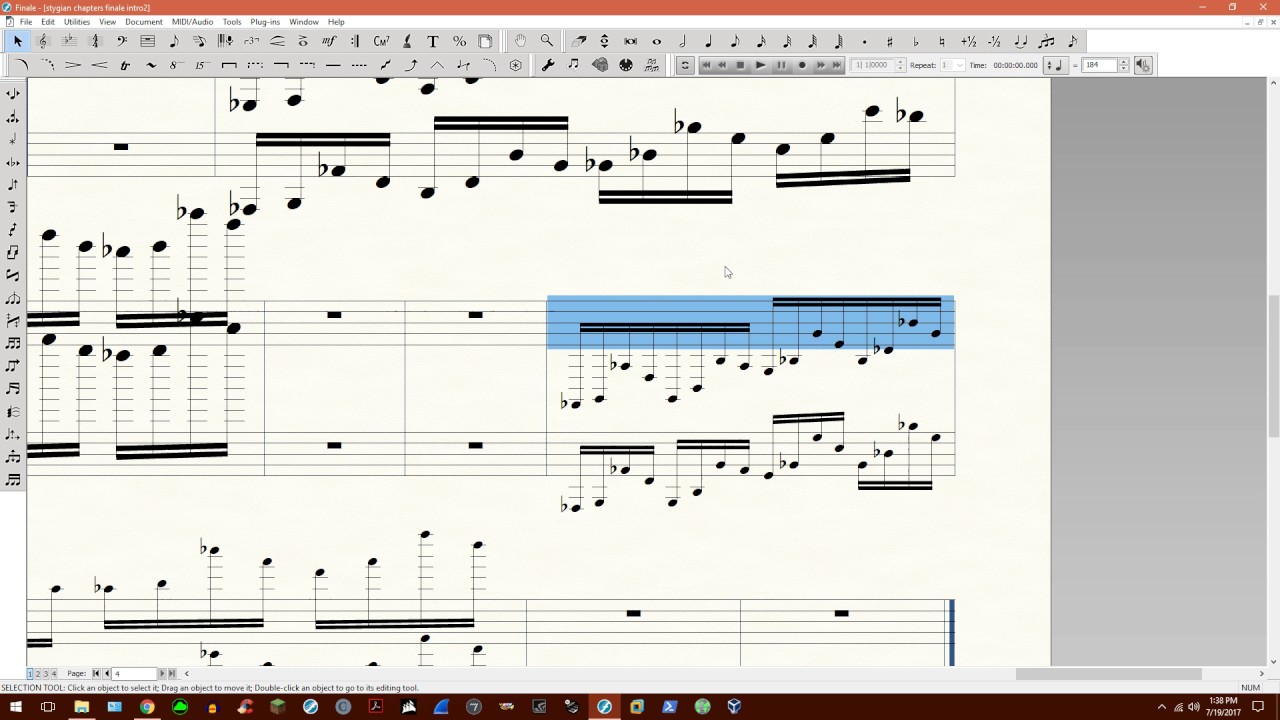Open the Edit menu

point(48,22)
